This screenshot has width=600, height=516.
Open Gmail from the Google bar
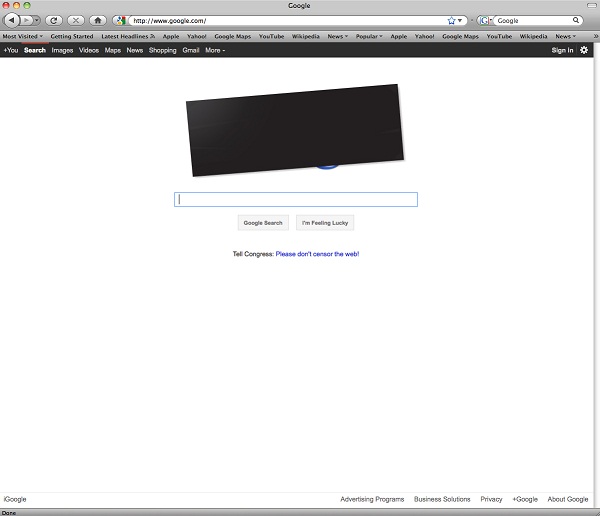(191, 50)
